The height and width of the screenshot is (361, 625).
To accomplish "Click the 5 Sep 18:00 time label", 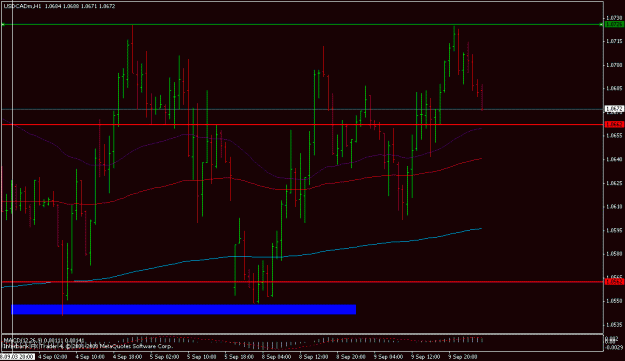I will point(239,357).
